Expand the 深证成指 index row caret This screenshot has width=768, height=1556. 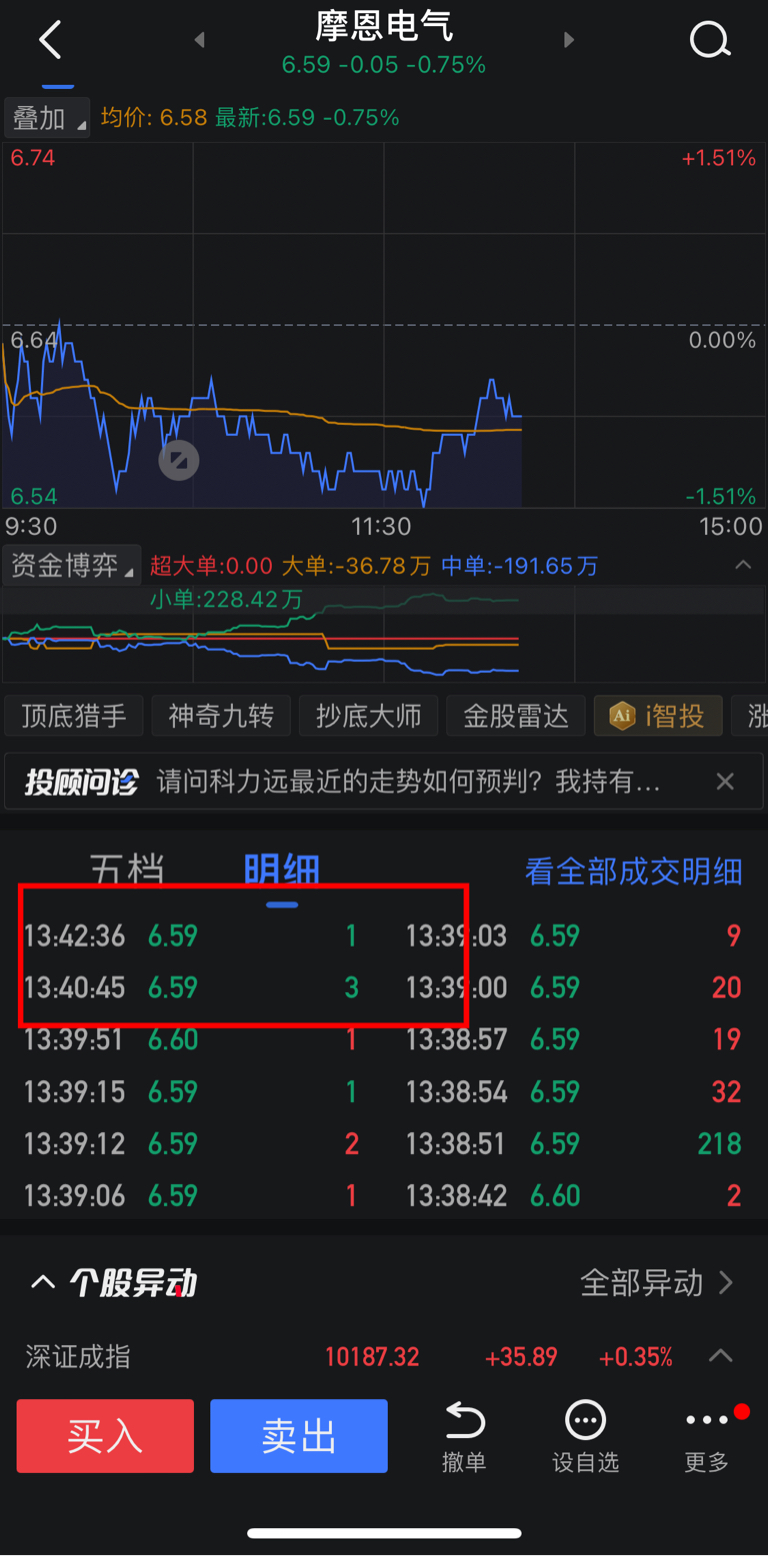(x=720, y=1356)
